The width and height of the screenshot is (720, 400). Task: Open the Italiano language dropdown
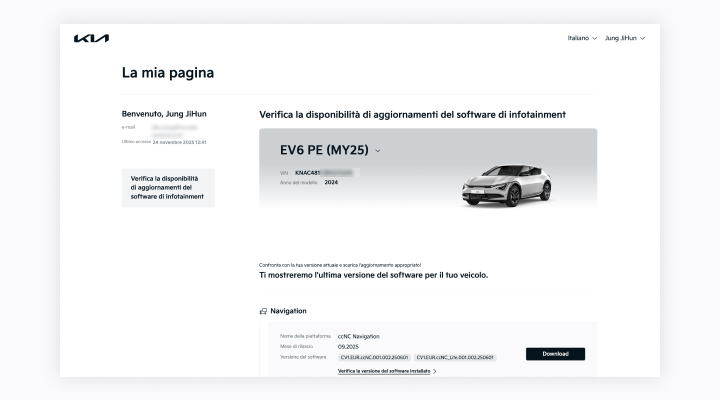[x=578, y=38]
